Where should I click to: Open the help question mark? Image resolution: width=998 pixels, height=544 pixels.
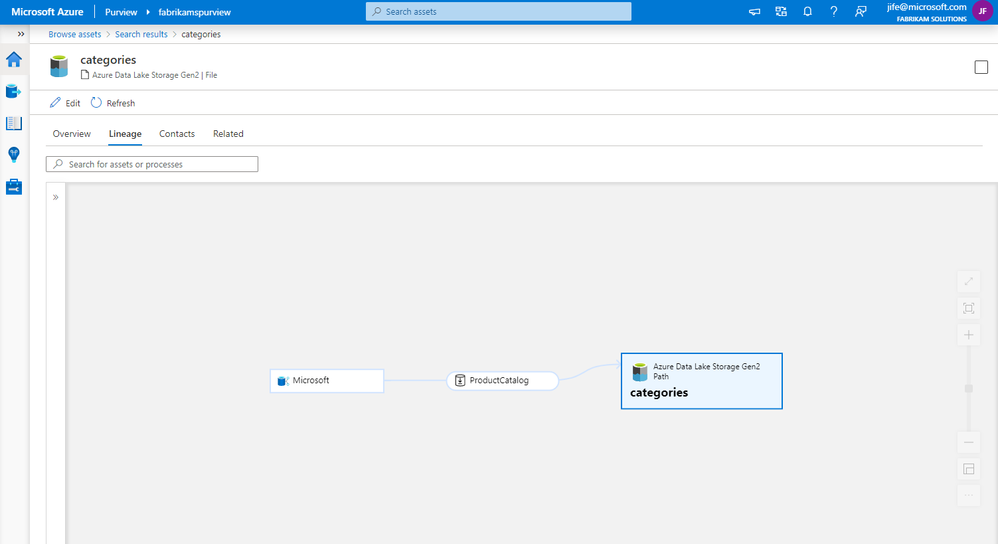click(x=834, y=11)
